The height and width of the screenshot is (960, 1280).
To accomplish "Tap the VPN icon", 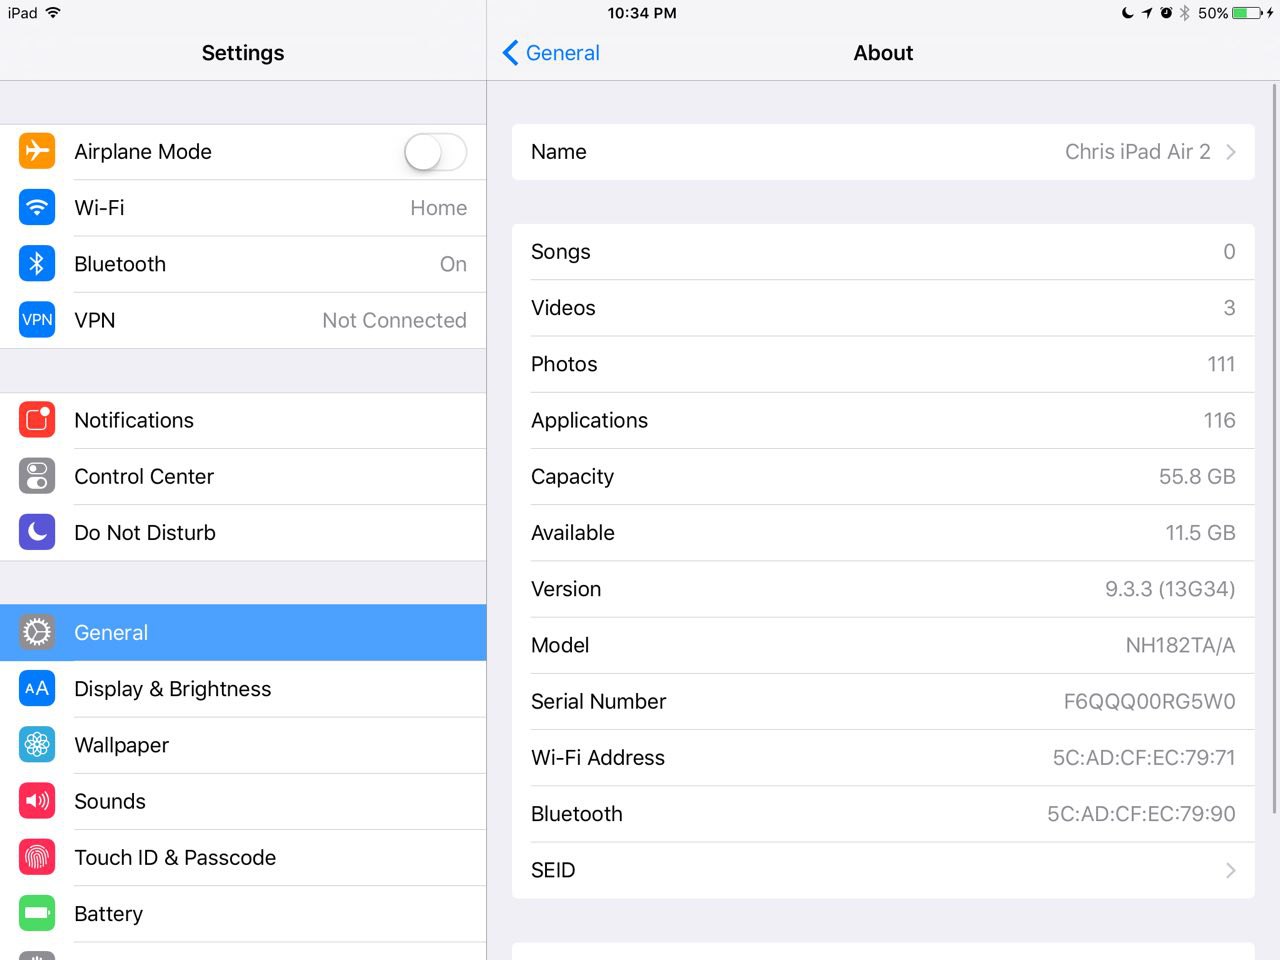I will pyautogui.click(x=37, y=320).
